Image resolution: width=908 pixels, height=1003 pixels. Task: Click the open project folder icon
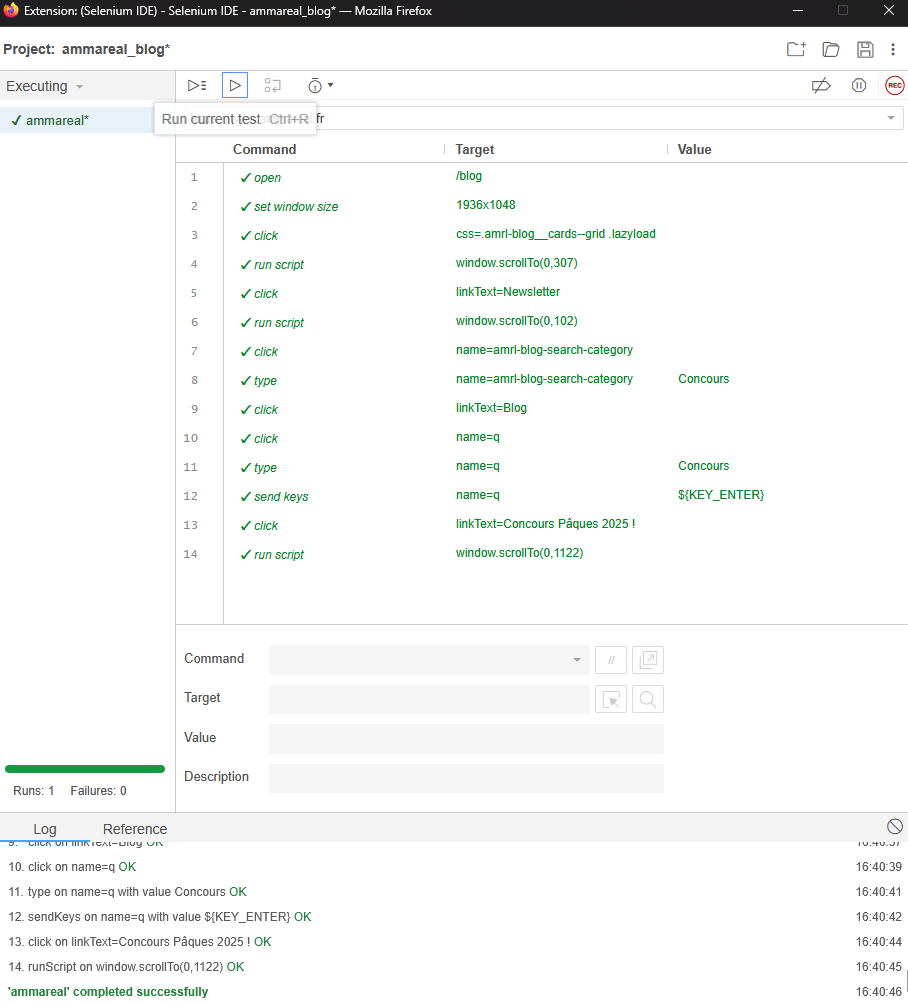tap(830, 50)
